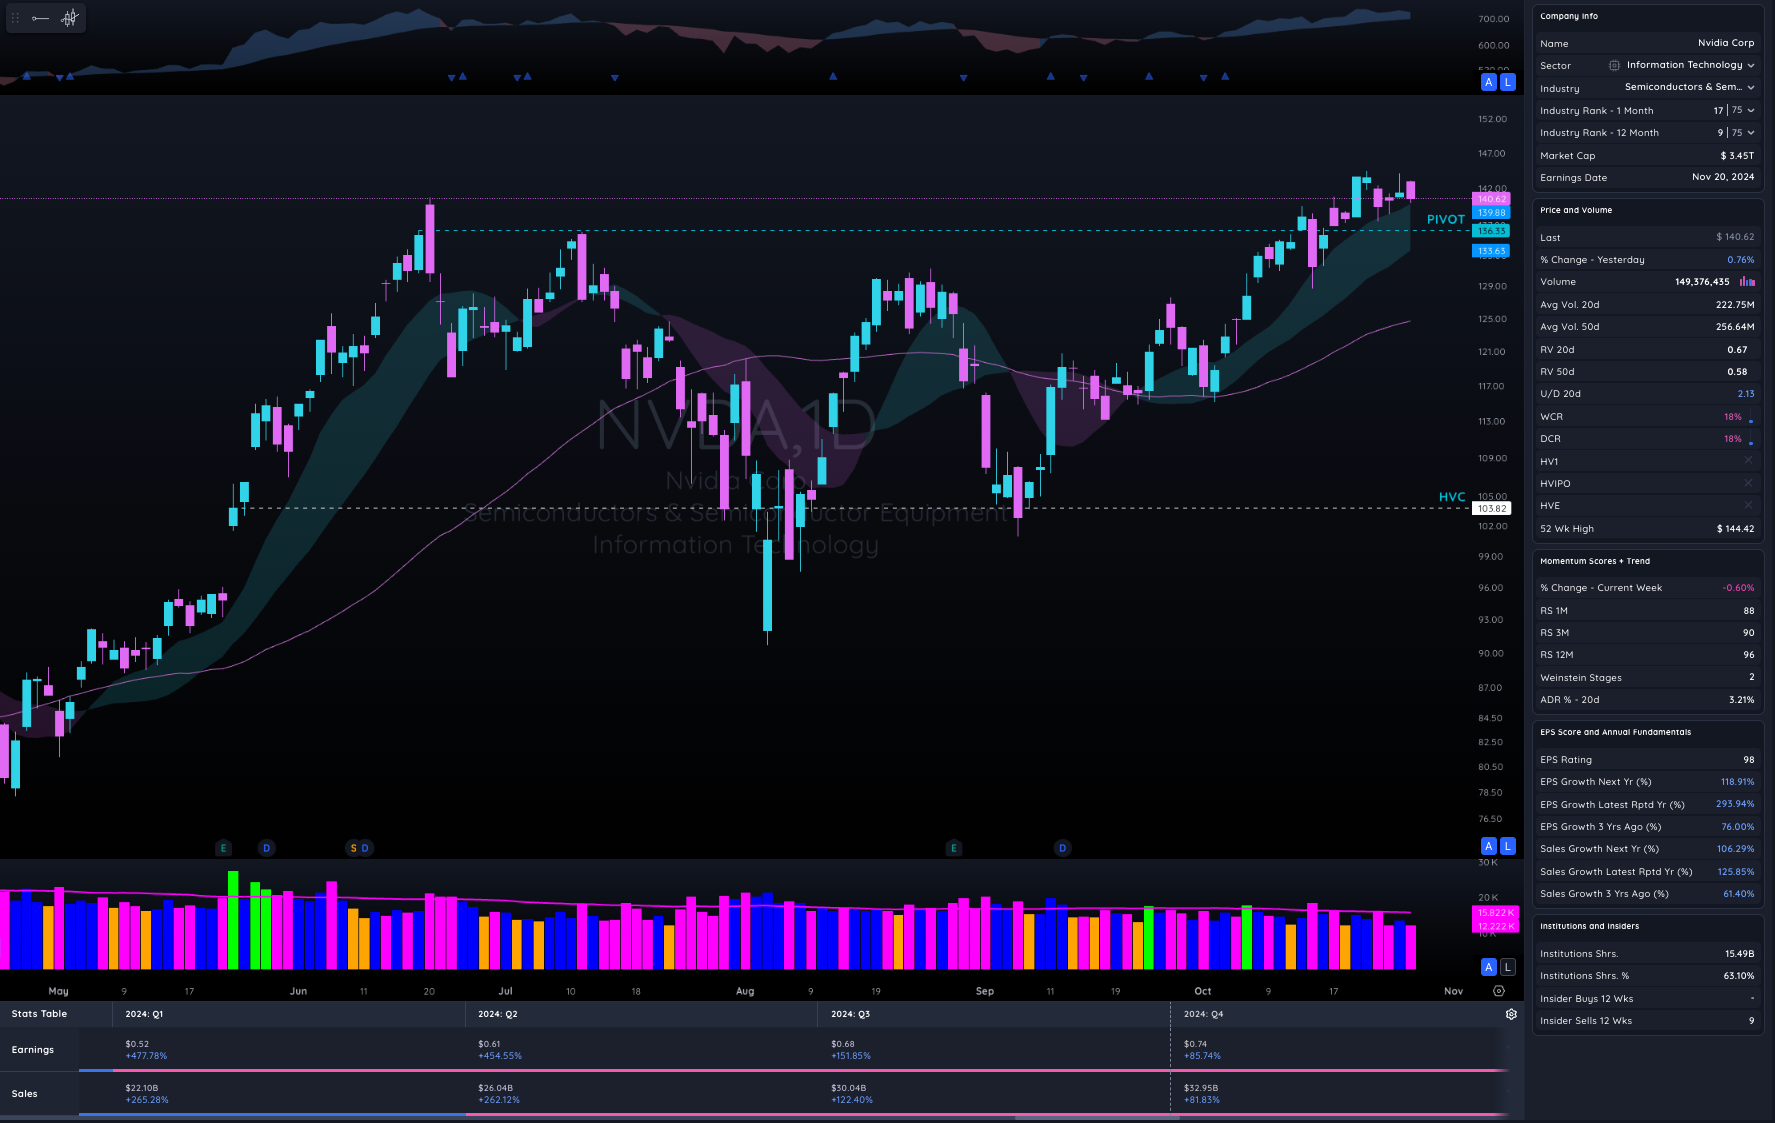The image size is (1775, 1123).
Task: Click the EPS Rating value 98
Action: 1748,760
